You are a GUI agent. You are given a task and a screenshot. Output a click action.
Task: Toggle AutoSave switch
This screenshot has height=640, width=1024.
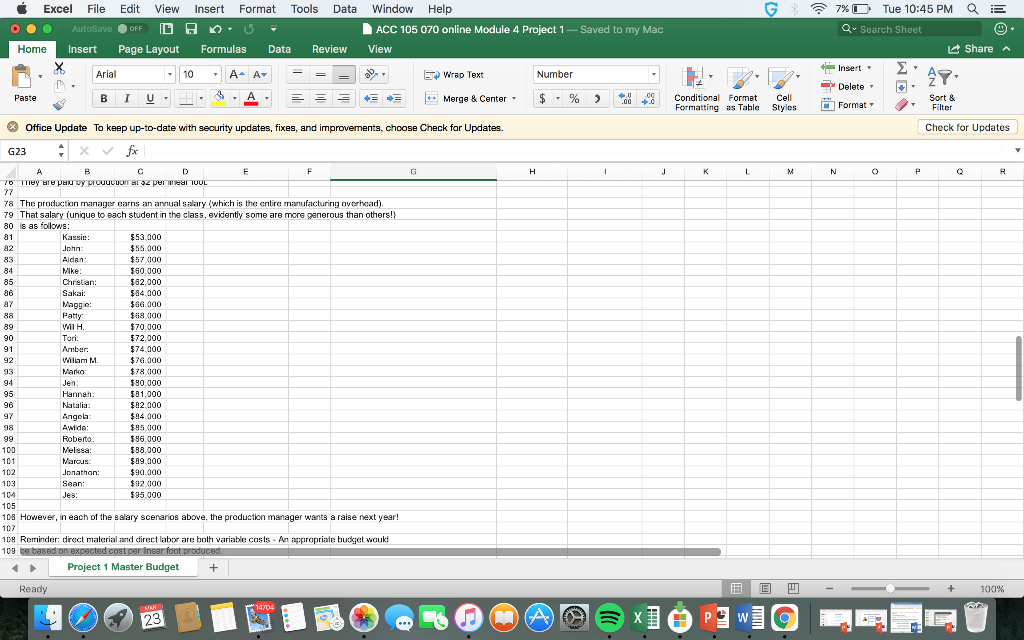click(131, 29)
